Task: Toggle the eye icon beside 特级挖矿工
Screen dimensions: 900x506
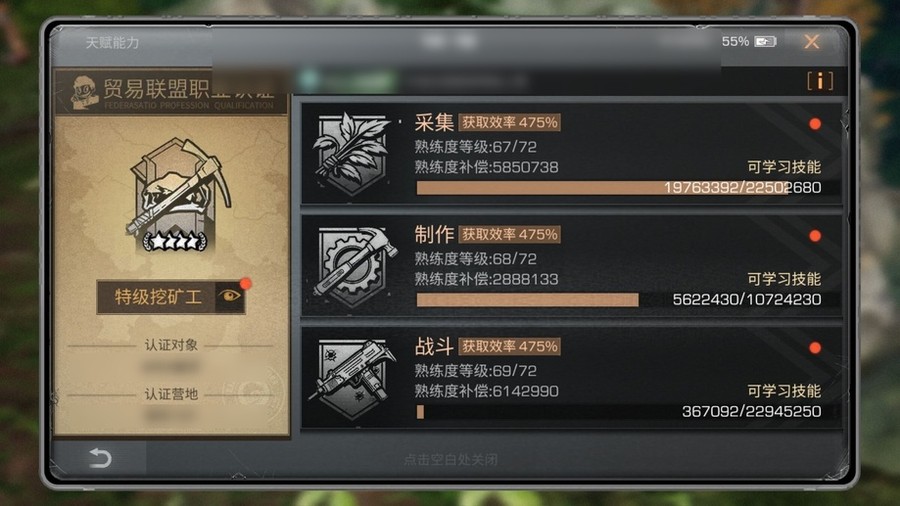Action: click(230, 296)
